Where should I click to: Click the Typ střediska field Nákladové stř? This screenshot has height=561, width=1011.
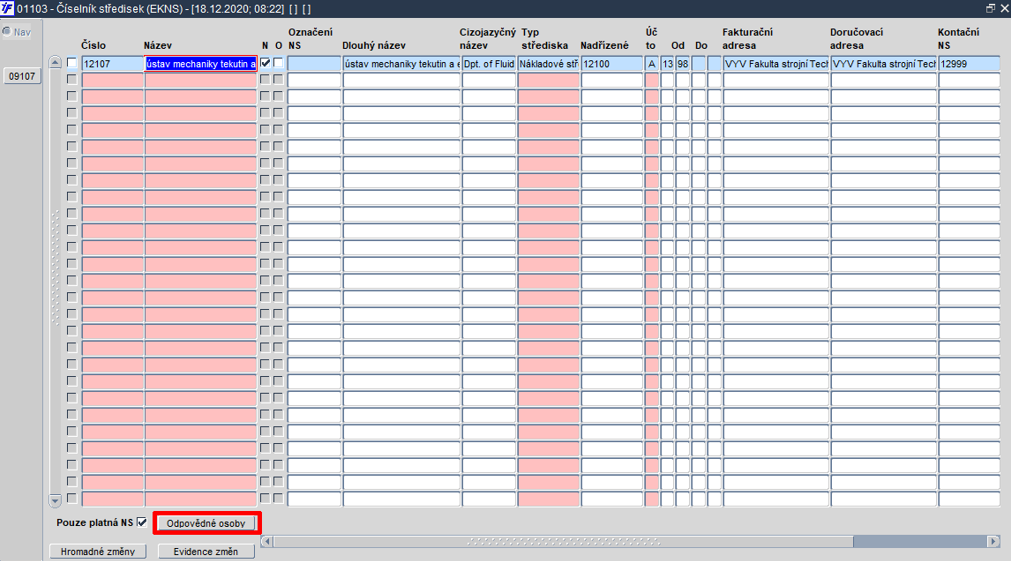coord(548,64)
